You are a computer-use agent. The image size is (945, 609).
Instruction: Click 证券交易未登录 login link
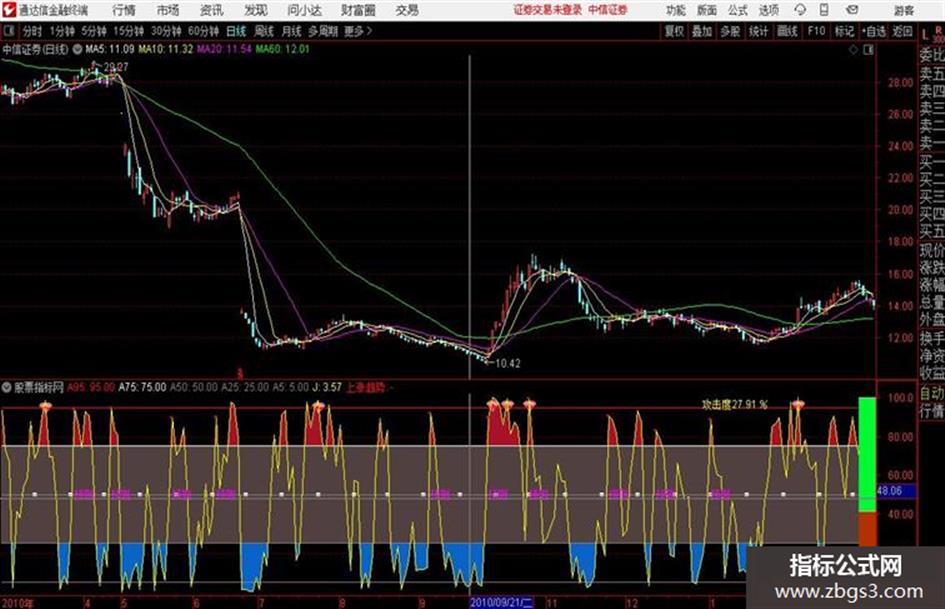pos(548,10)
